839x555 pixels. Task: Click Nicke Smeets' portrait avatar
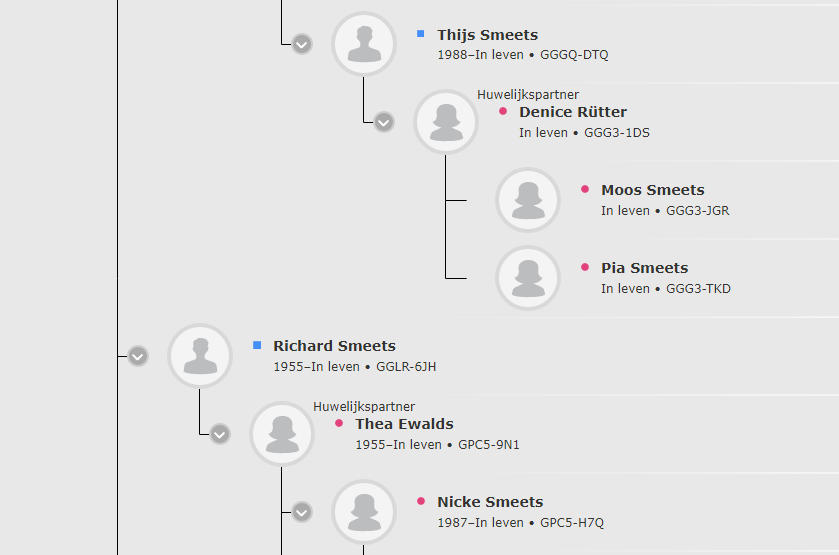[364, 512]
